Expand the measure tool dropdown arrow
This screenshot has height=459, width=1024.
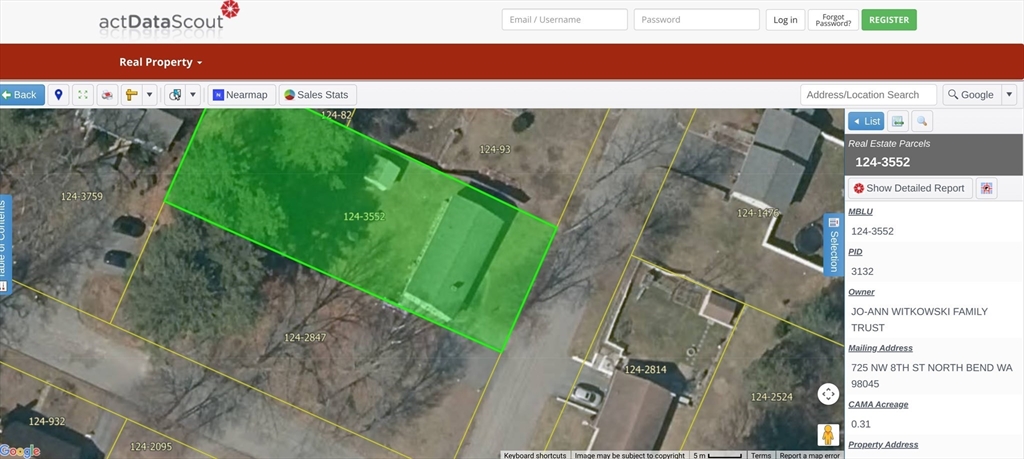pyautogui.click(x=149, y=95)
